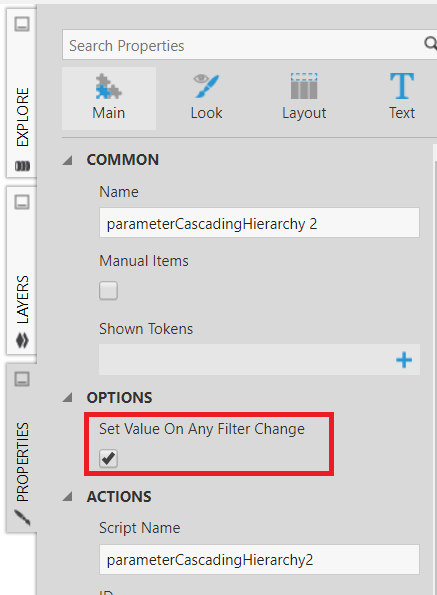Pin the Explore panel dock icon

pos(22,24)
